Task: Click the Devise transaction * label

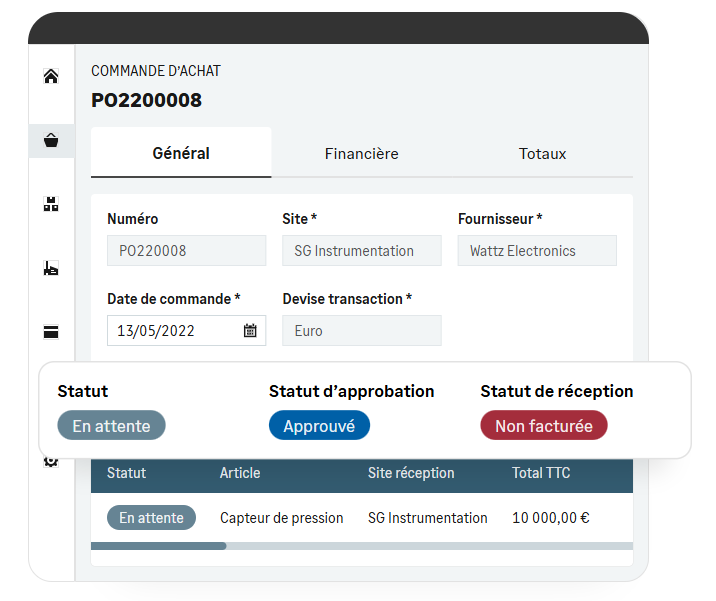Action: (x=347, y=299)
